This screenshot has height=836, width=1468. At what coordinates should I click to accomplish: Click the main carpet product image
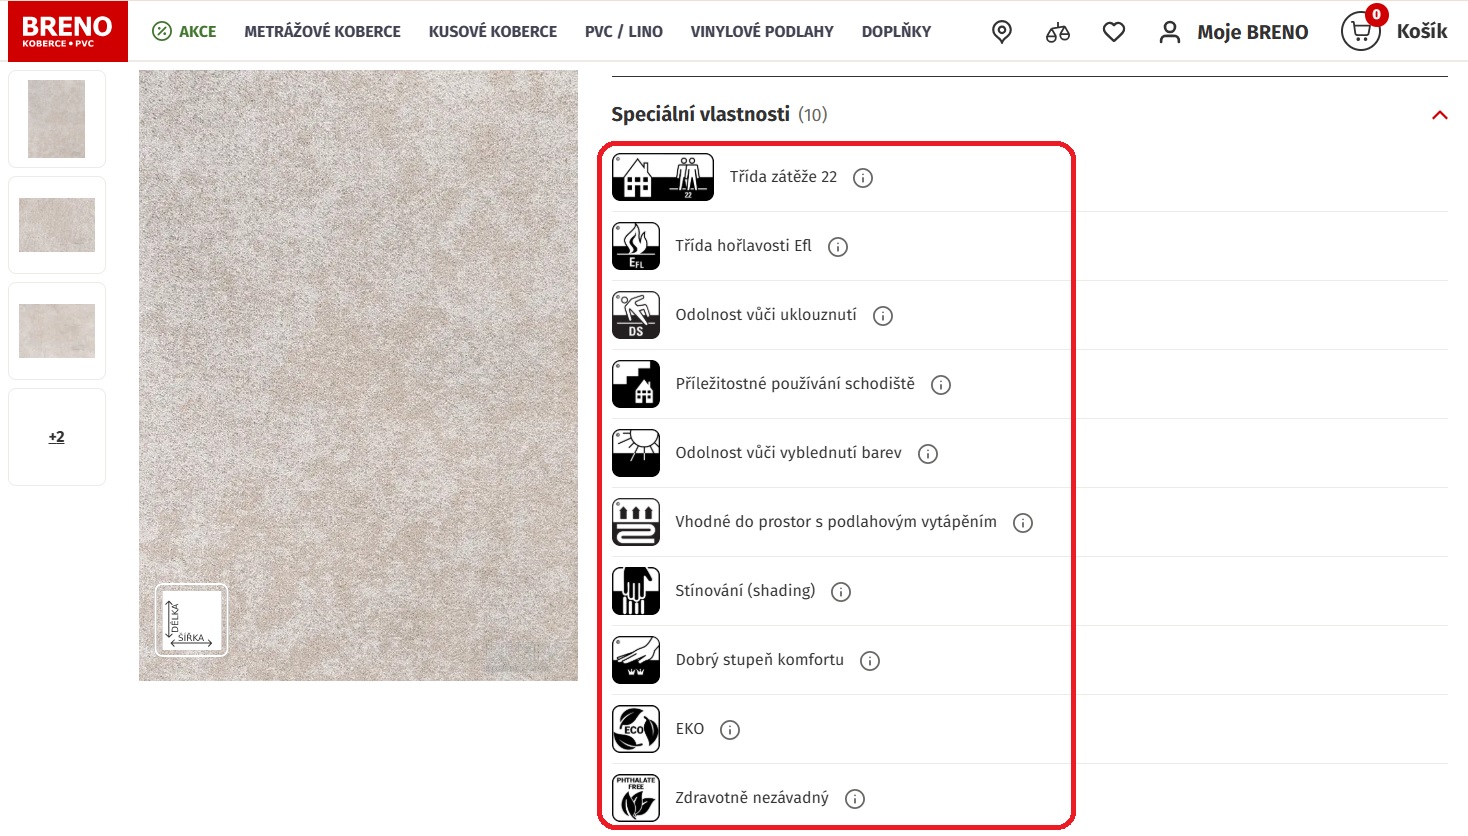pyautogui.click(x=358, y=376)
